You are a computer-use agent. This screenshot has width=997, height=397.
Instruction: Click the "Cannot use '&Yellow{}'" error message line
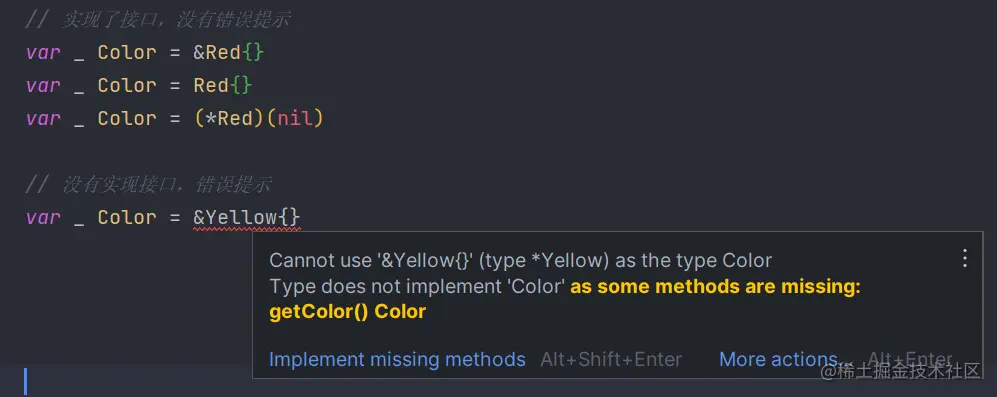pos(520,260)
